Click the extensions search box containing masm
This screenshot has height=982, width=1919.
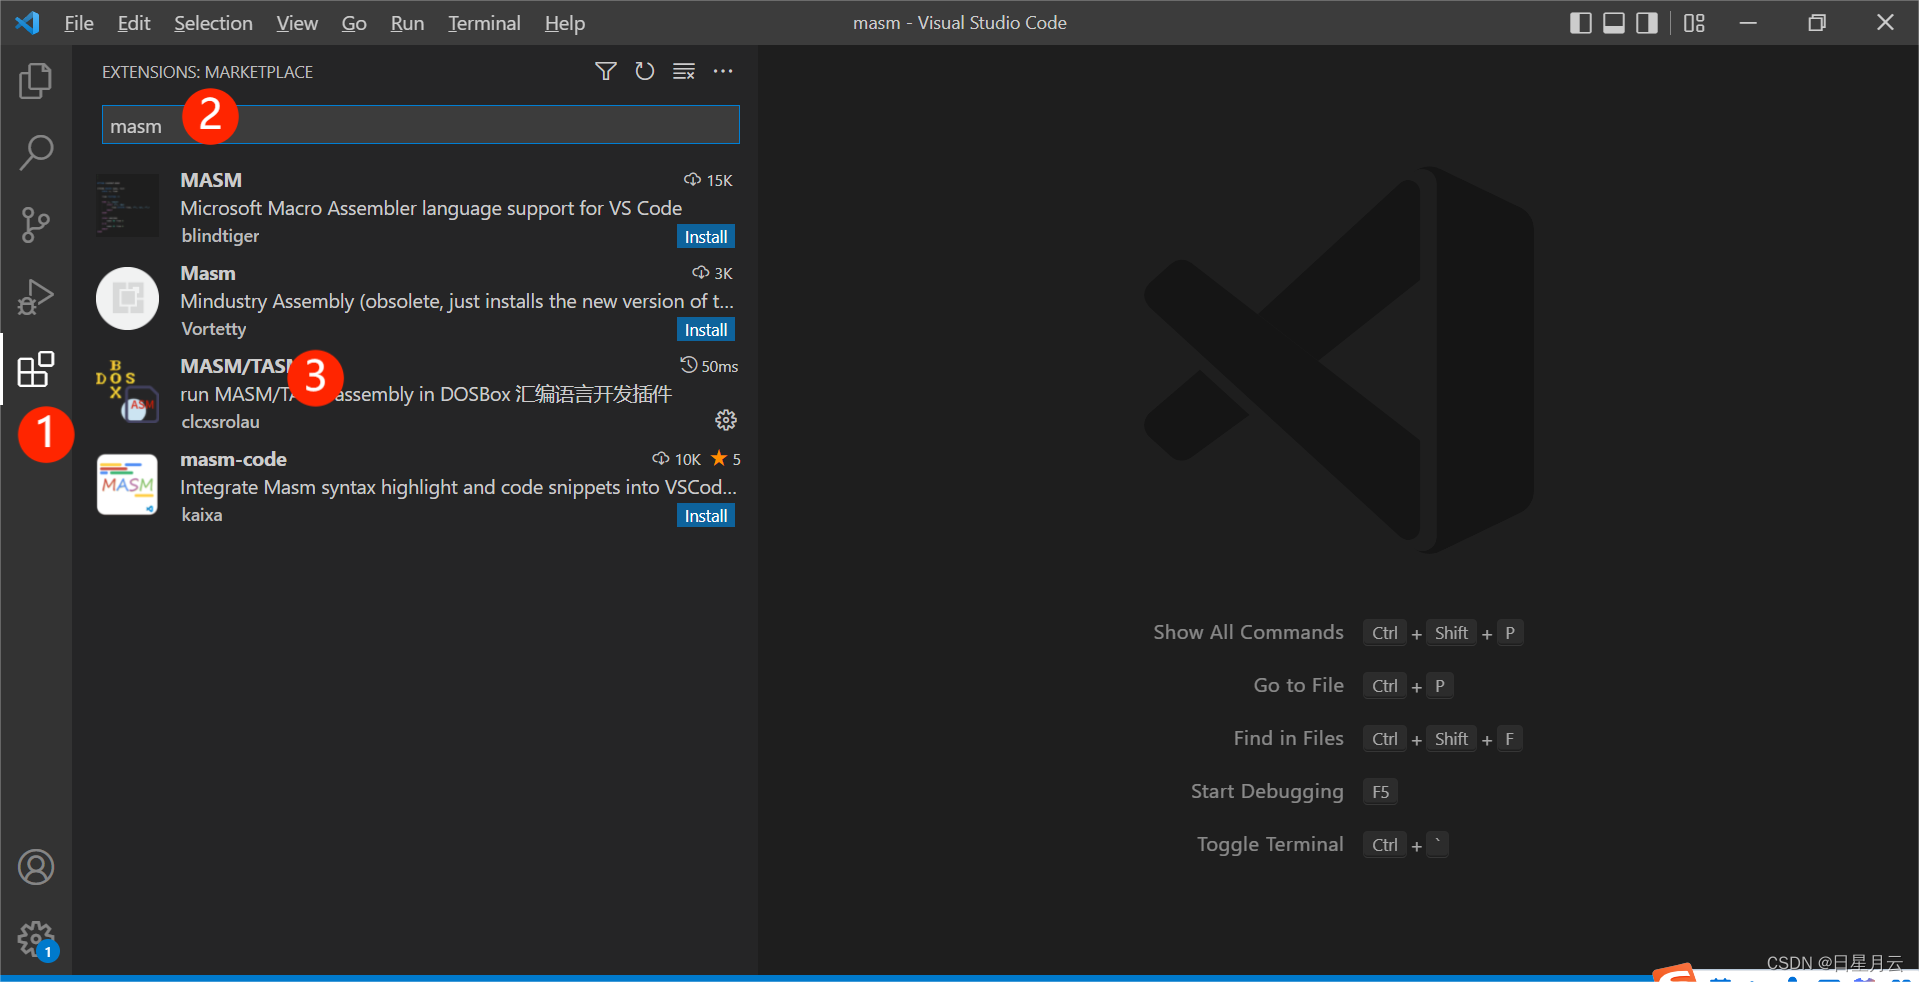pyautogui.click(x=421, y=125)
